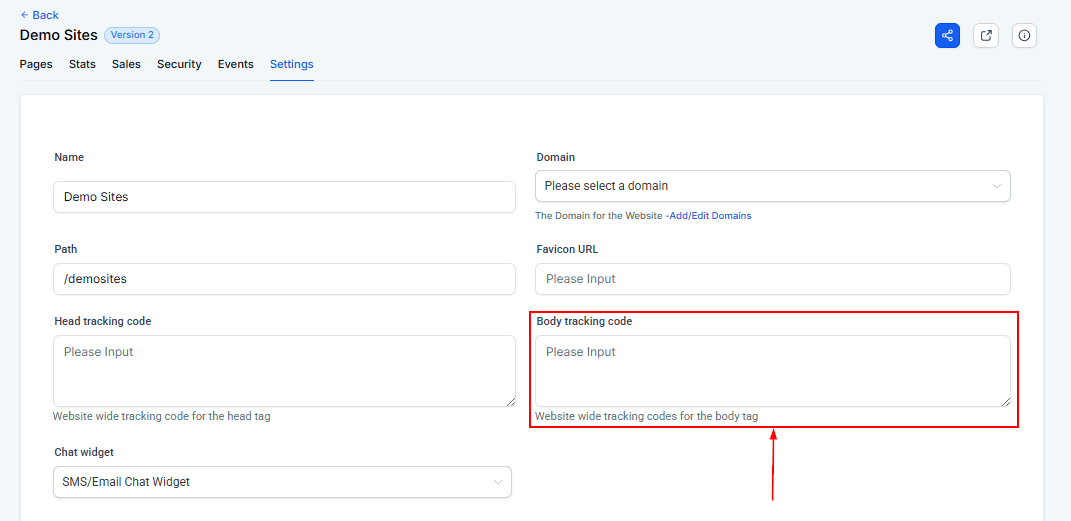Click inside Body tracking code textarea
This screenshot has height=521, width=1071.
pyautogui.click(x=772, y=371)
